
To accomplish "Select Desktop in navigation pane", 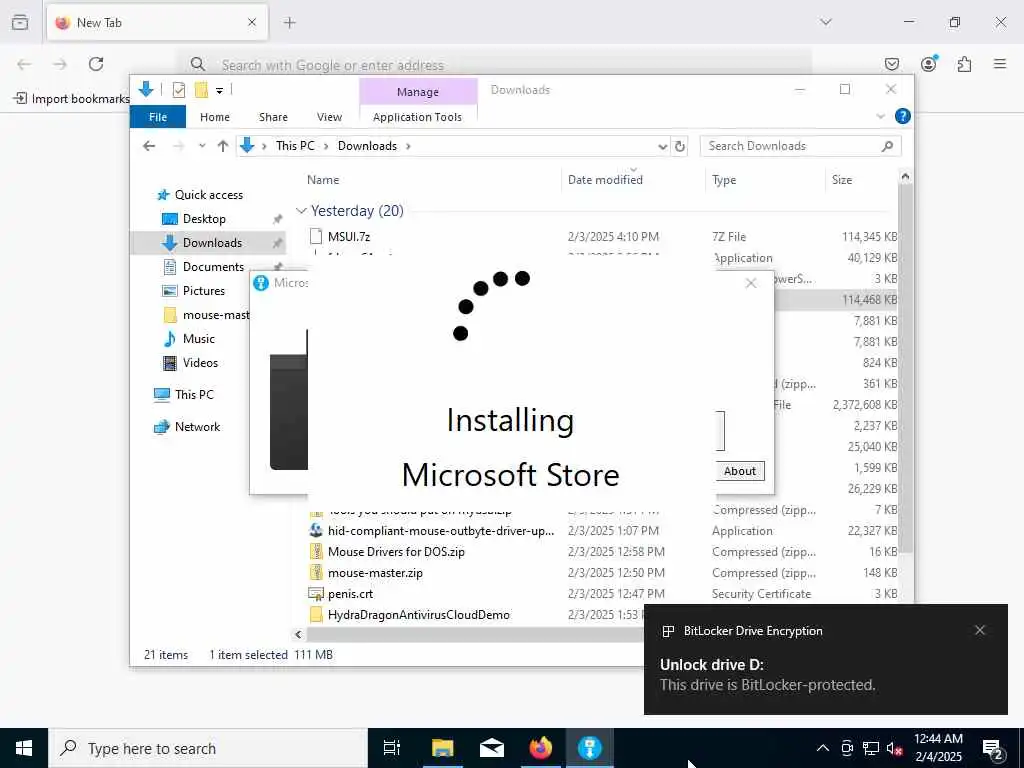I will tap(204, 219).
